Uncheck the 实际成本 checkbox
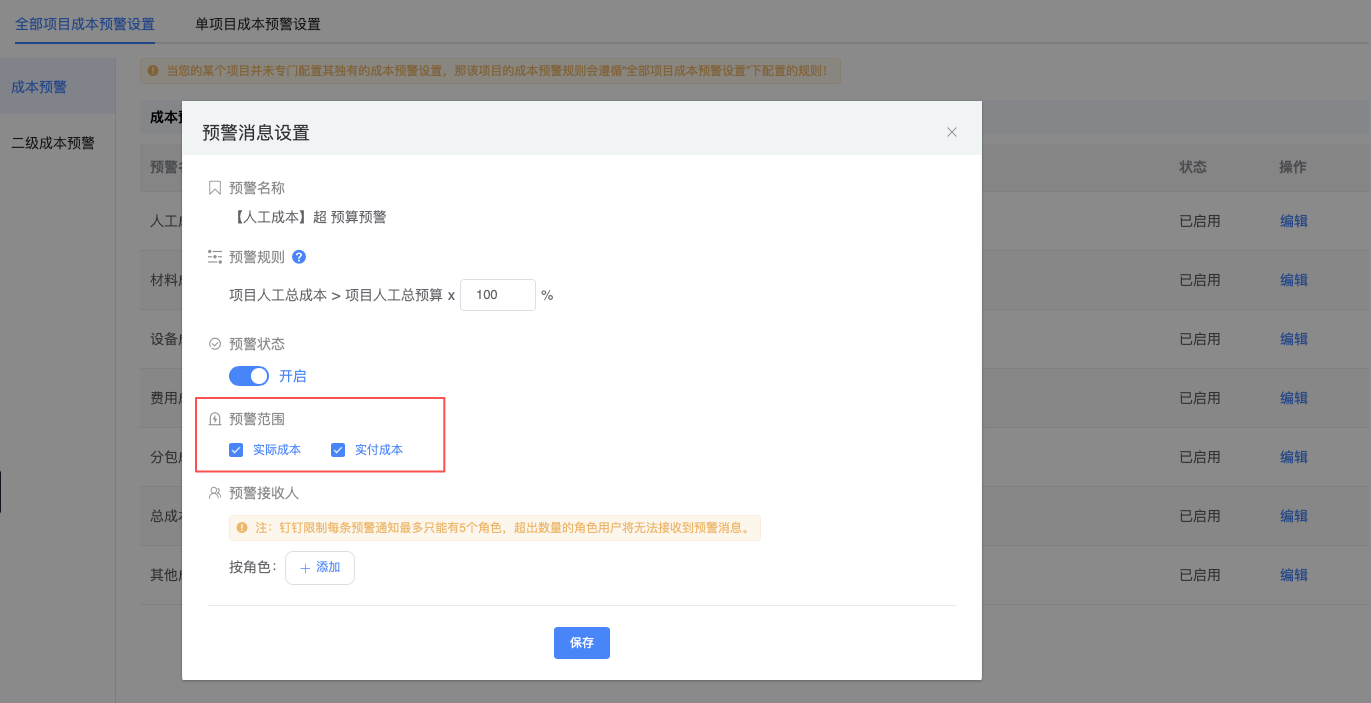This screenshot has width=1371, height=703. click(x=236, y=450)
